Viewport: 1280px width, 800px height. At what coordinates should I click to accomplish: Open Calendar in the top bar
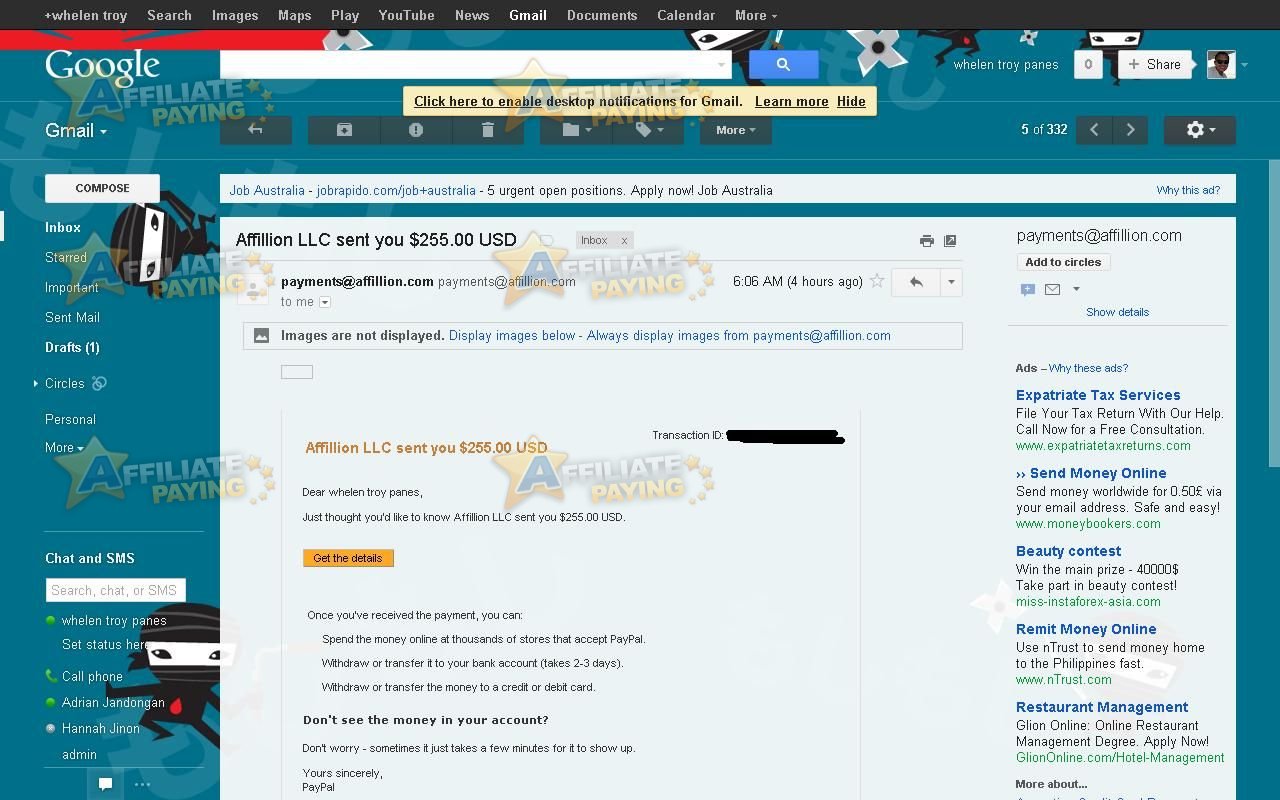[686, 15]
